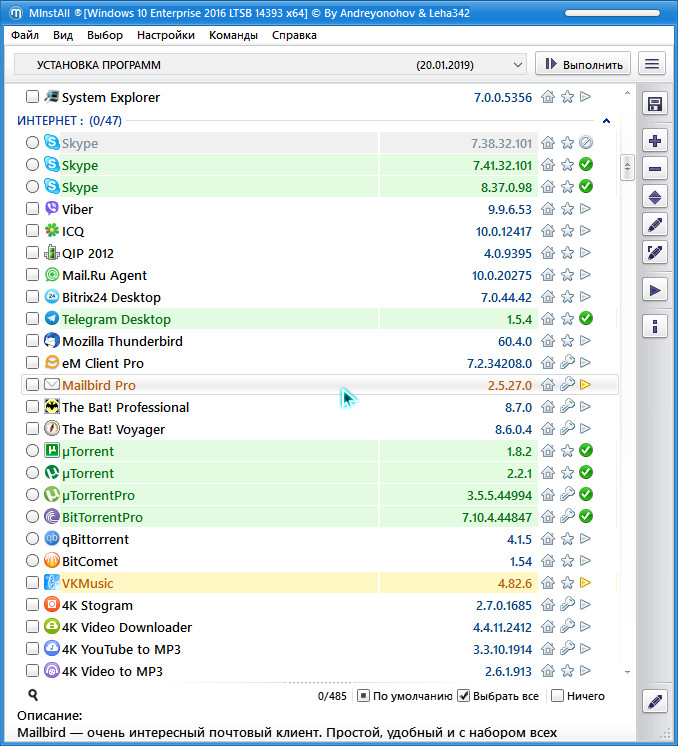Click the minus remove button in sidebar
The image size is (678, 746).
coord(655,168)
